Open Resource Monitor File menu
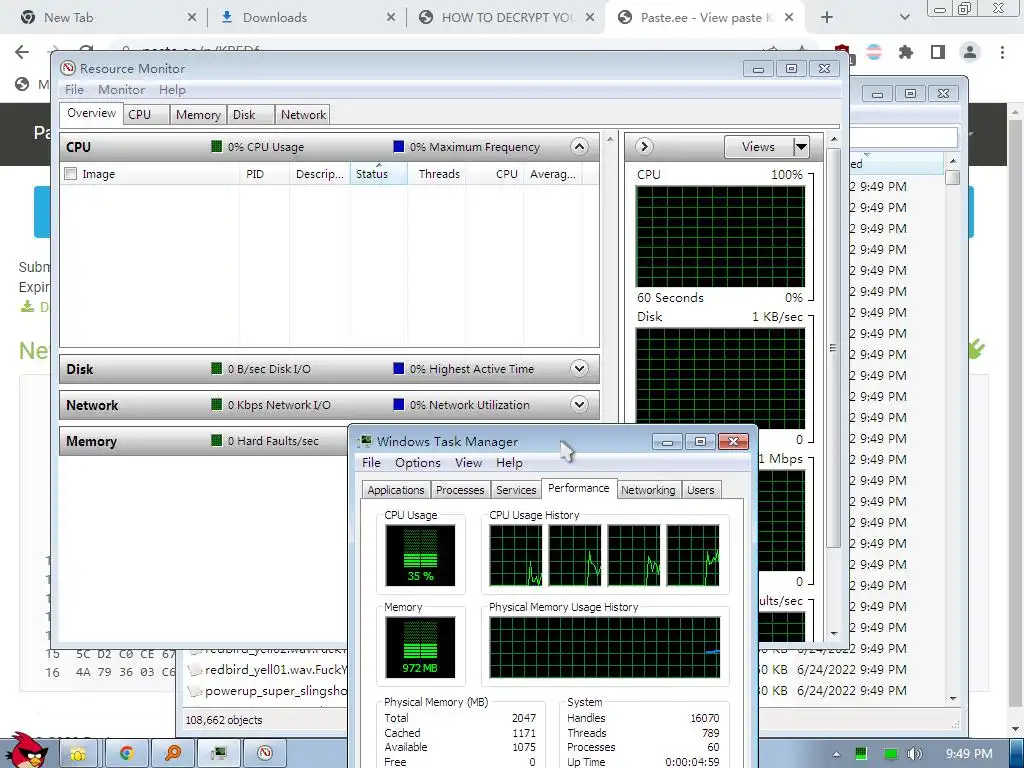The image size is (1024, 768). [74, 89]
